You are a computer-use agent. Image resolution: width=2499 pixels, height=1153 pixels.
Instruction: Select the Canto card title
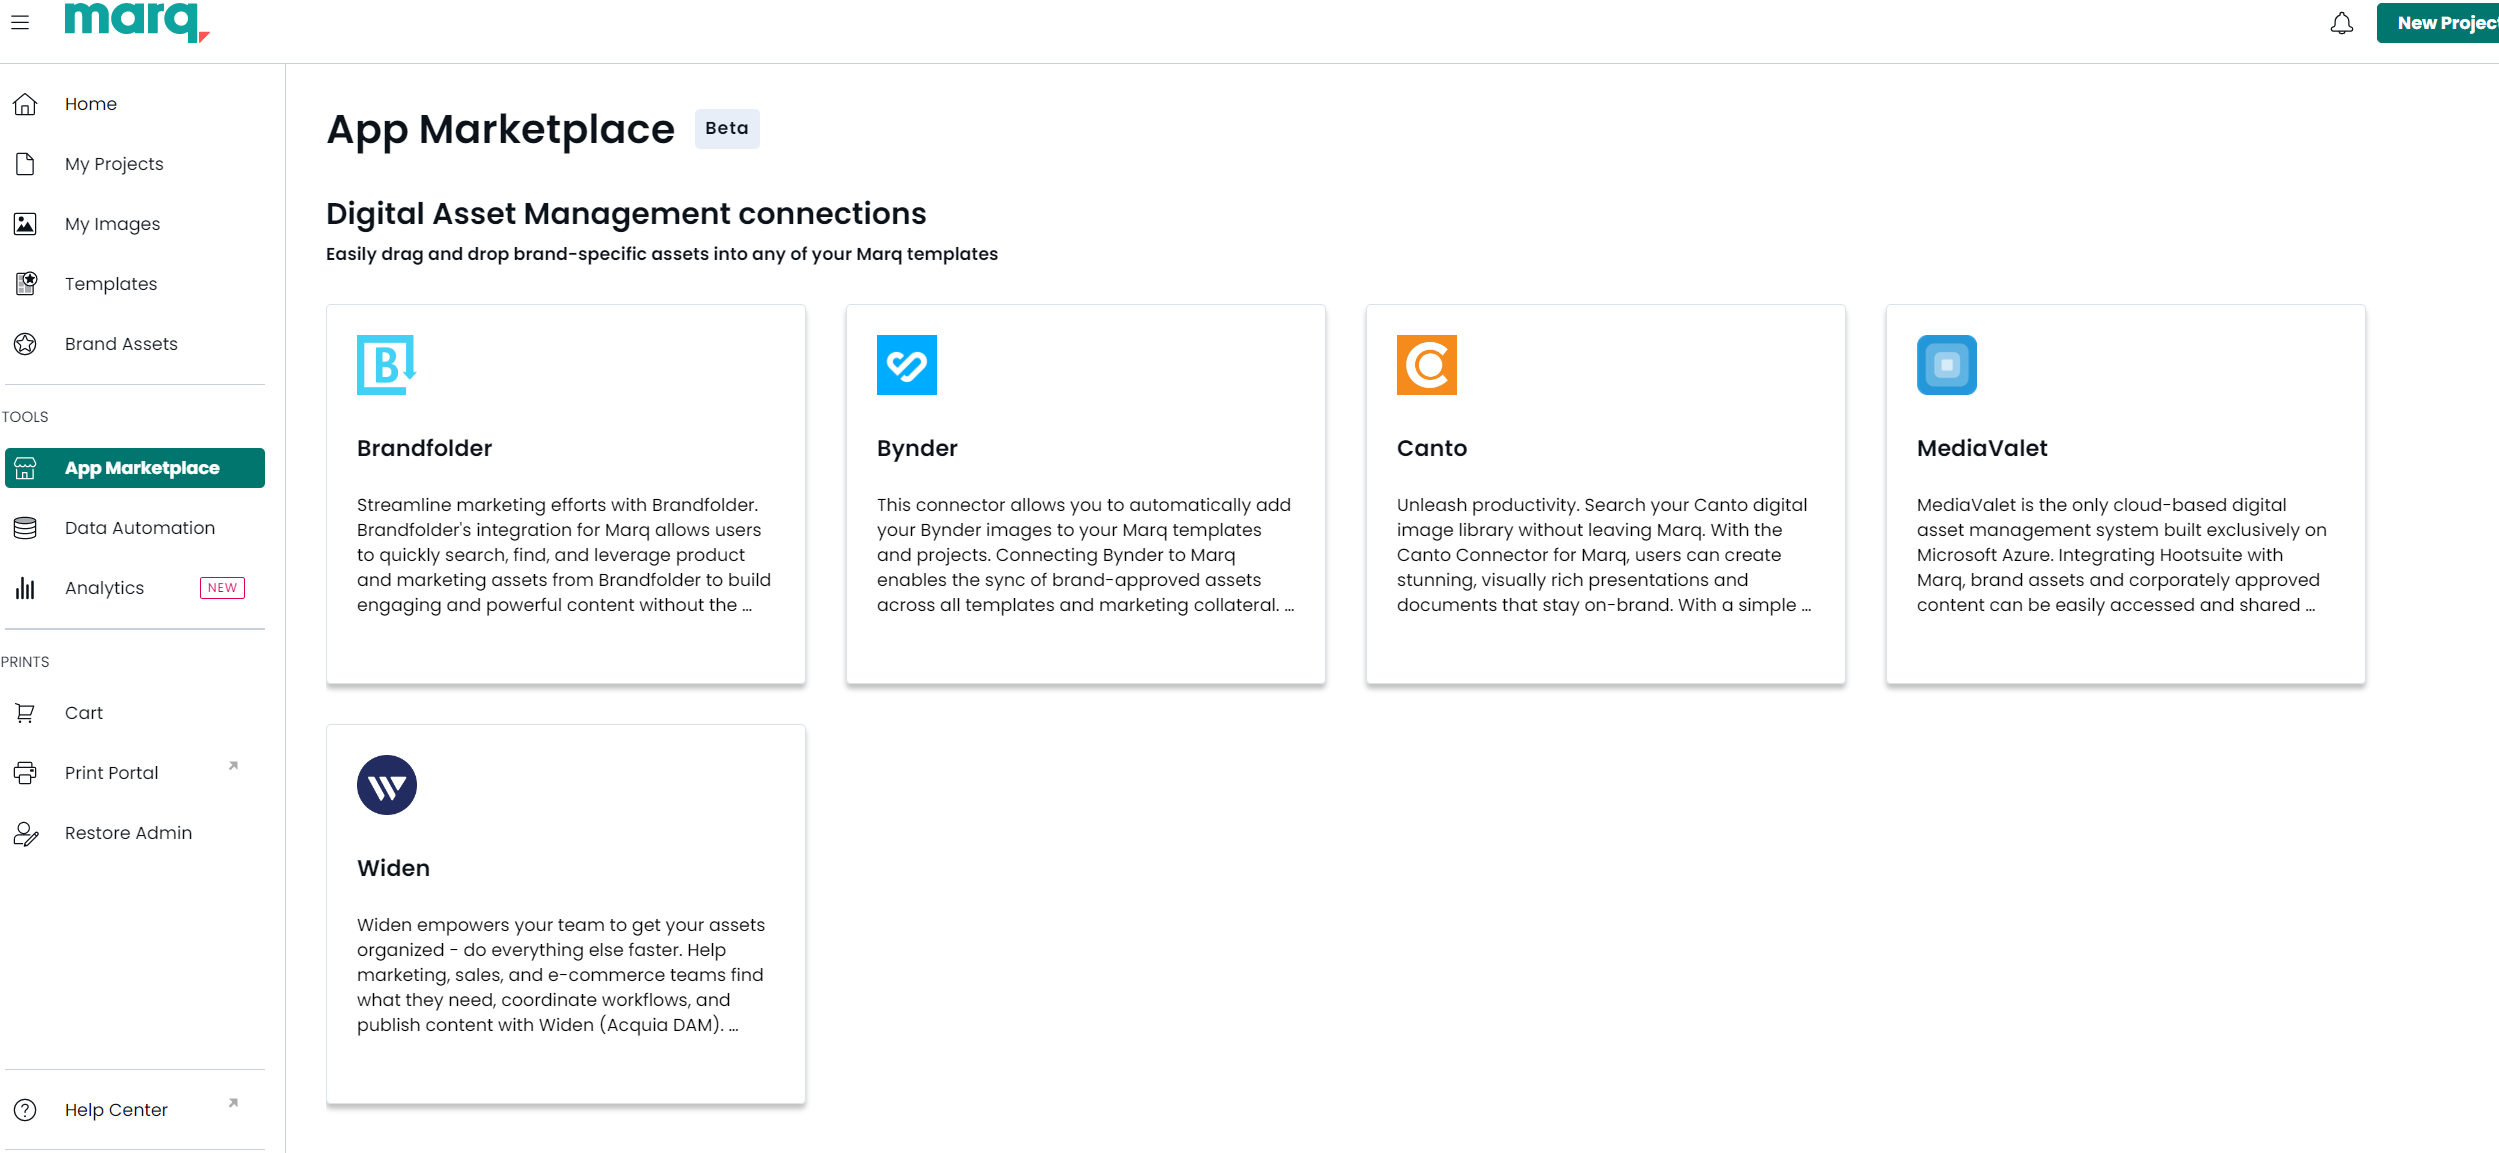pos(1432,448)
